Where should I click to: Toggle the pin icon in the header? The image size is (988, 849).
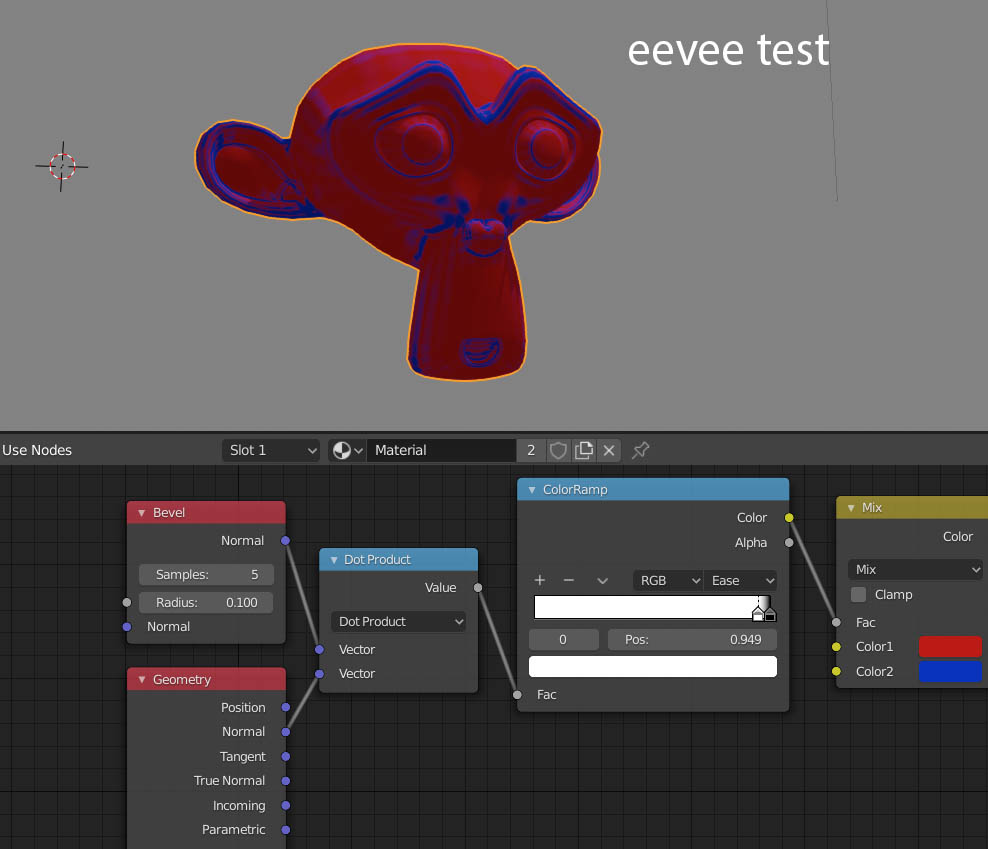point(640,450)
